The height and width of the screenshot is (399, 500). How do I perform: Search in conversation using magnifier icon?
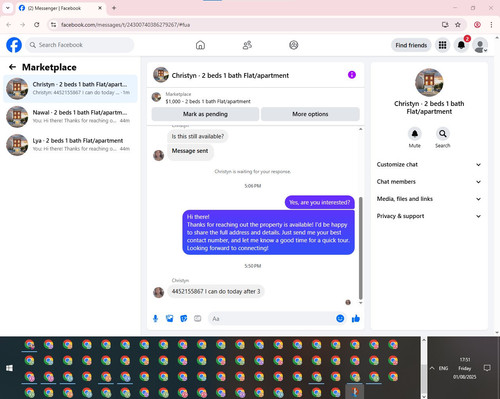[443, 134]
